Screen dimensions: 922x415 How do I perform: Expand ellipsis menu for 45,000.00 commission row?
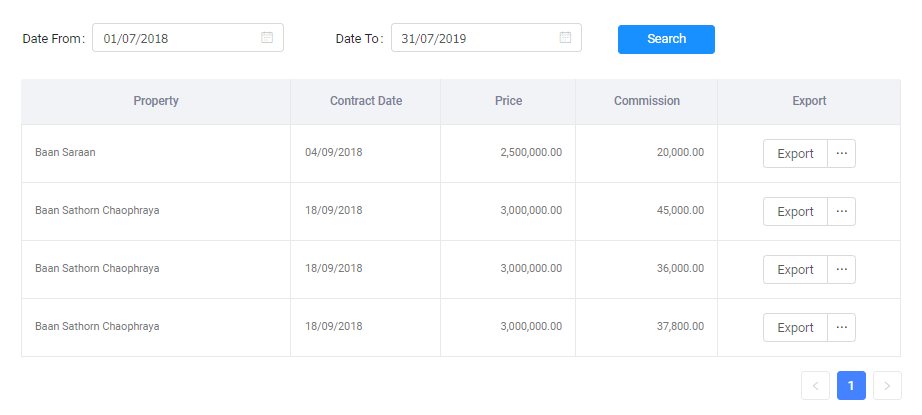click(x=841, y=212)
